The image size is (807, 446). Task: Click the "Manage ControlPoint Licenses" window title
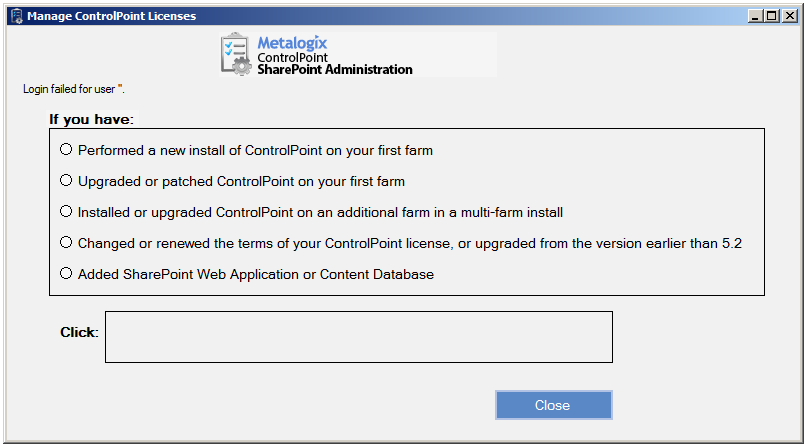tap(112, 16)
